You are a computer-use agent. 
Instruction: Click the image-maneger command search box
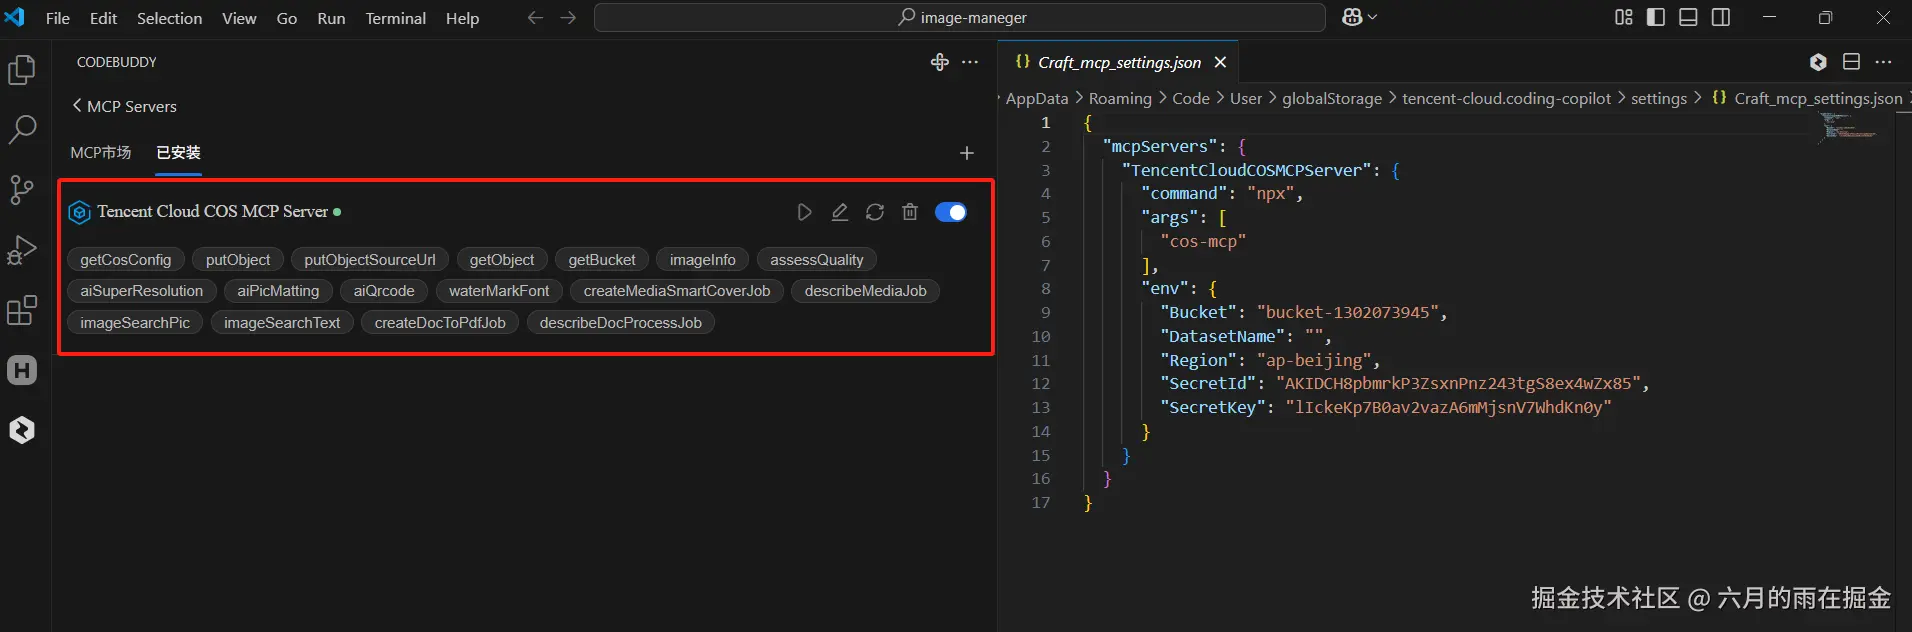960,17
